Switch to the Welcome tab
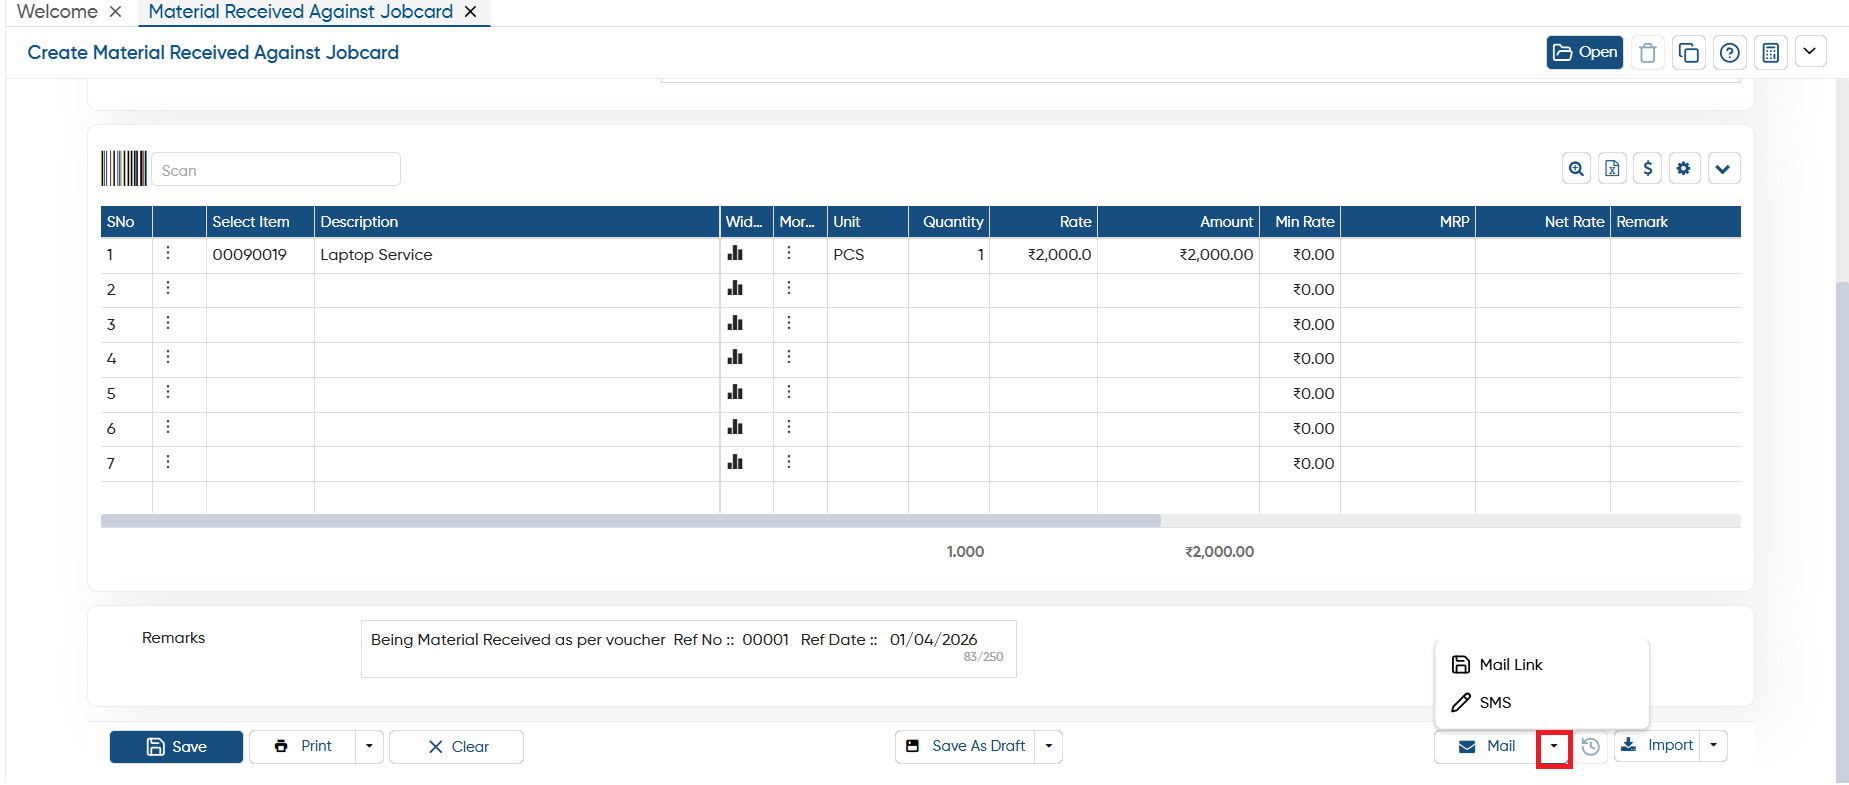1849x785 pixels. coord(57,12)
